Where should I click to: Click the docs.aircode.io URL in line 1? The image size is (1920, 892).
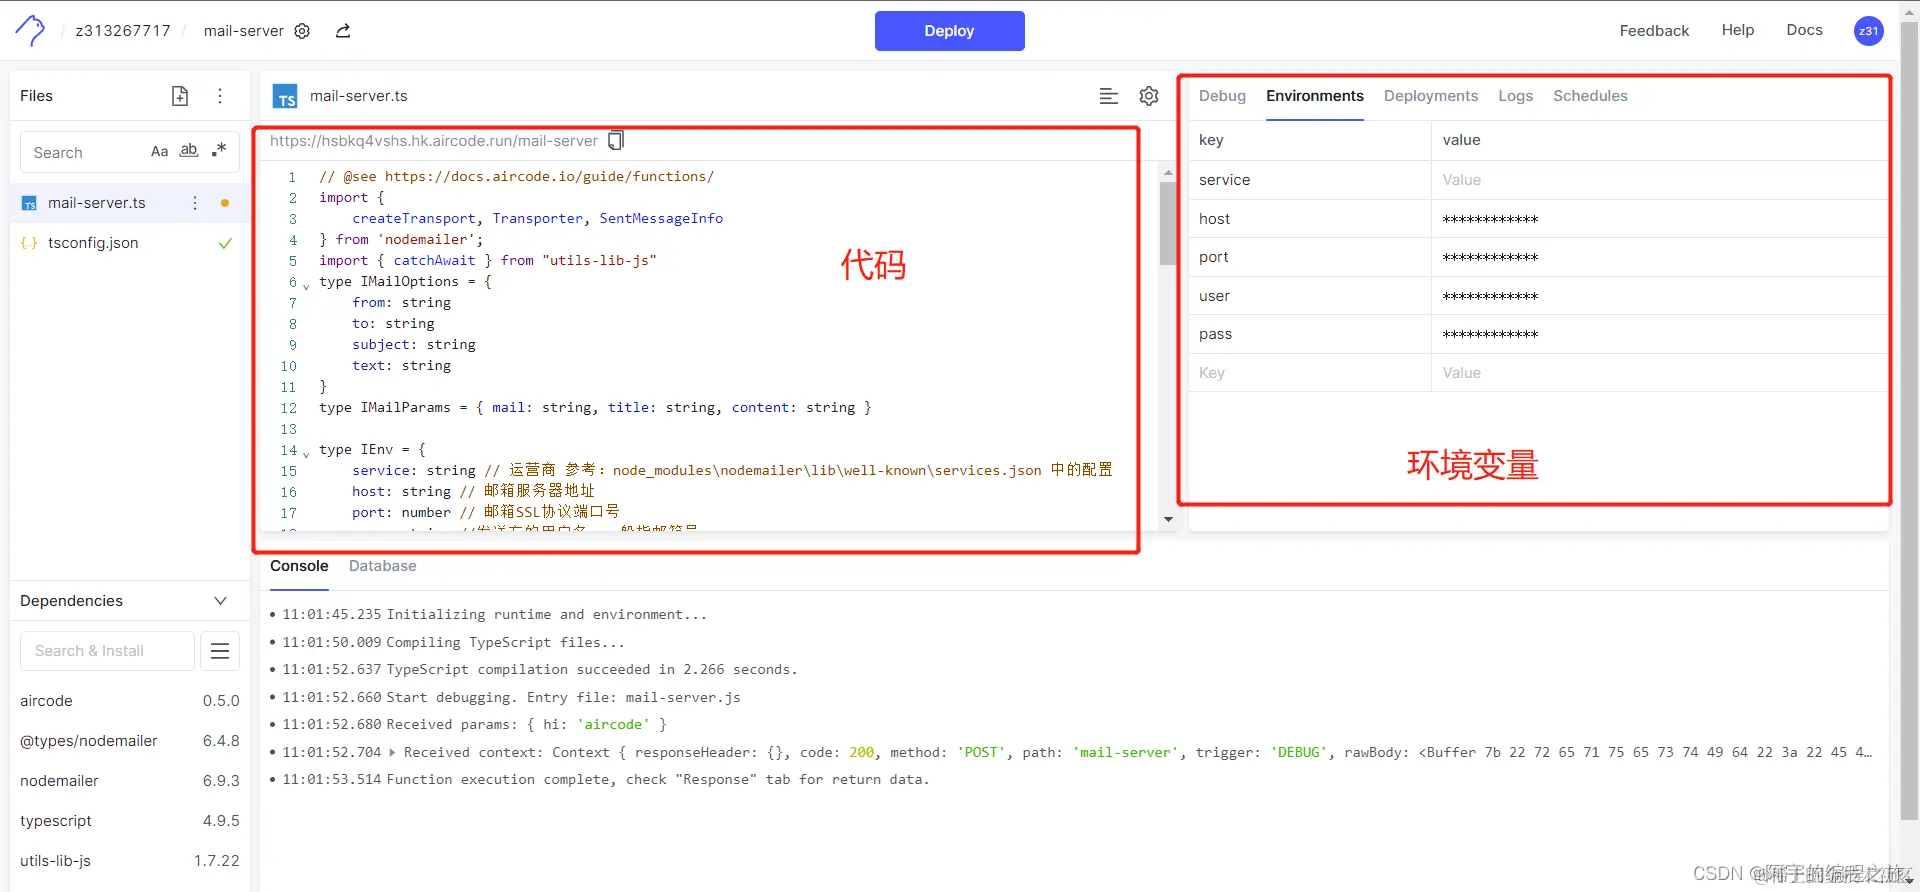(x=549, y=176)
